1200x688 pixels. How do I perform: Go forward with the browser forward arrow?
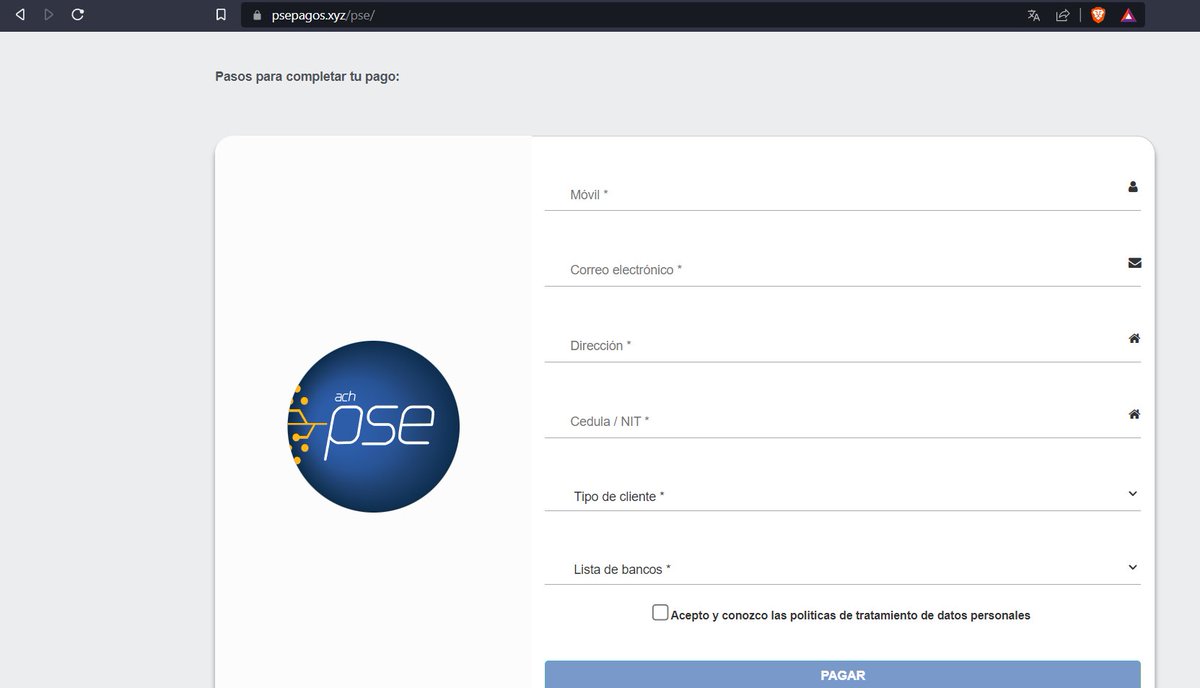[49, 15]
